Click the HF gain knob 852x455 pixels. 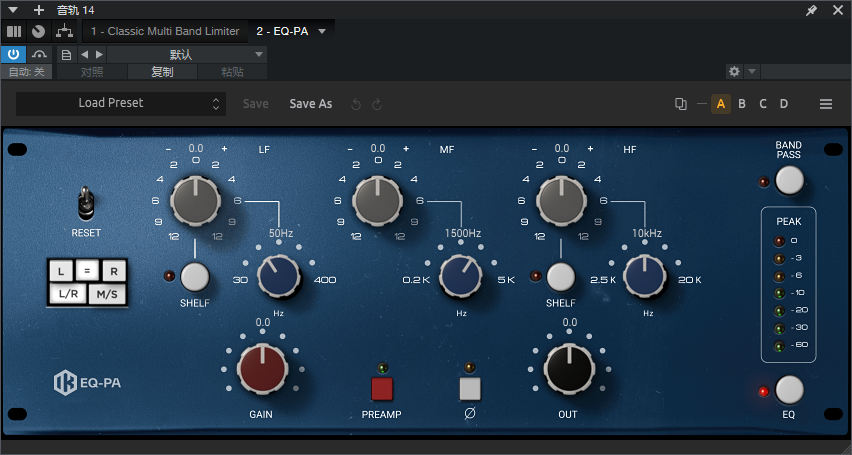click(561, 201)
